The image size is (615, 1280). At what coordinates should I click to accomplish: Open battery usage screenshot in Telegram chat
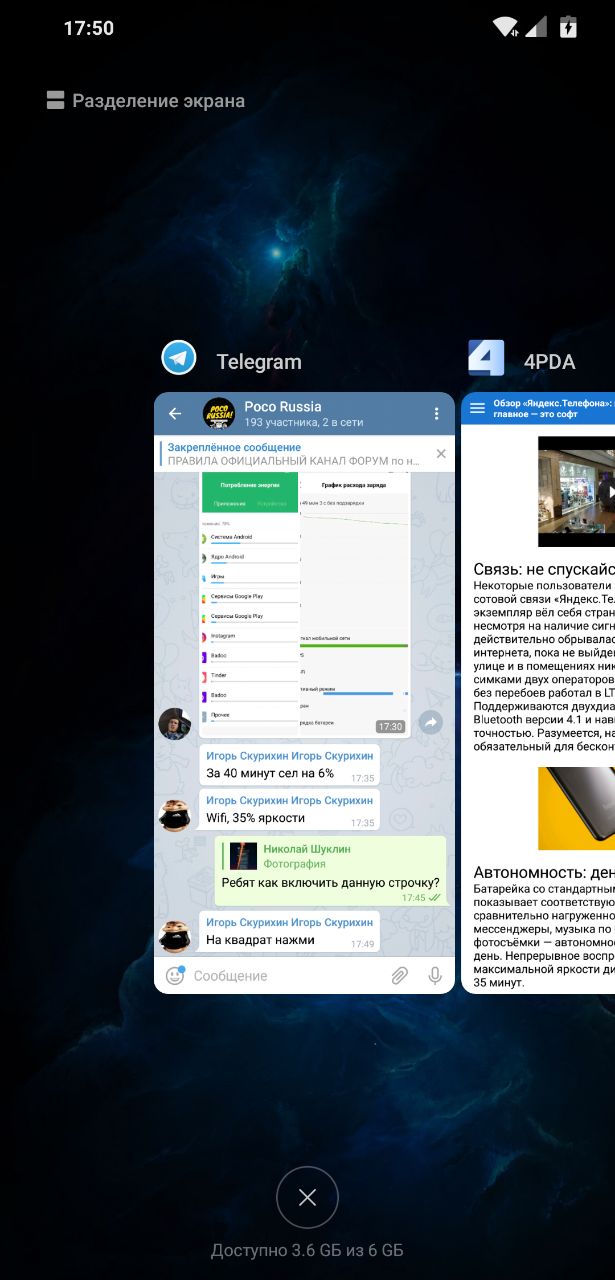click(x=305, y=605)
